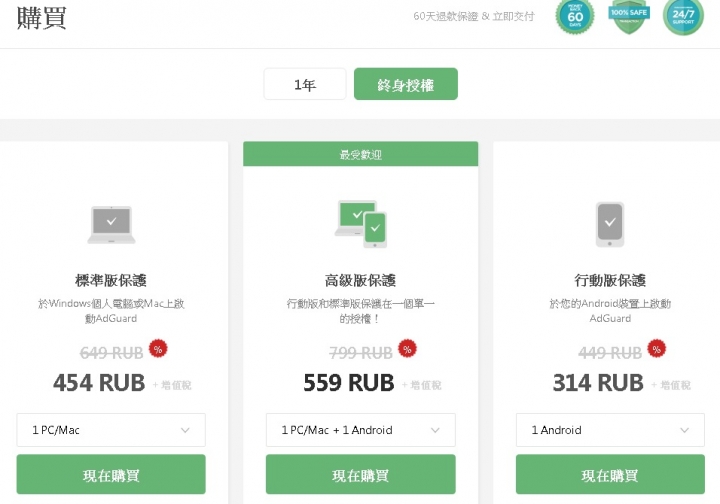Click the 559 RUB price

349,383
